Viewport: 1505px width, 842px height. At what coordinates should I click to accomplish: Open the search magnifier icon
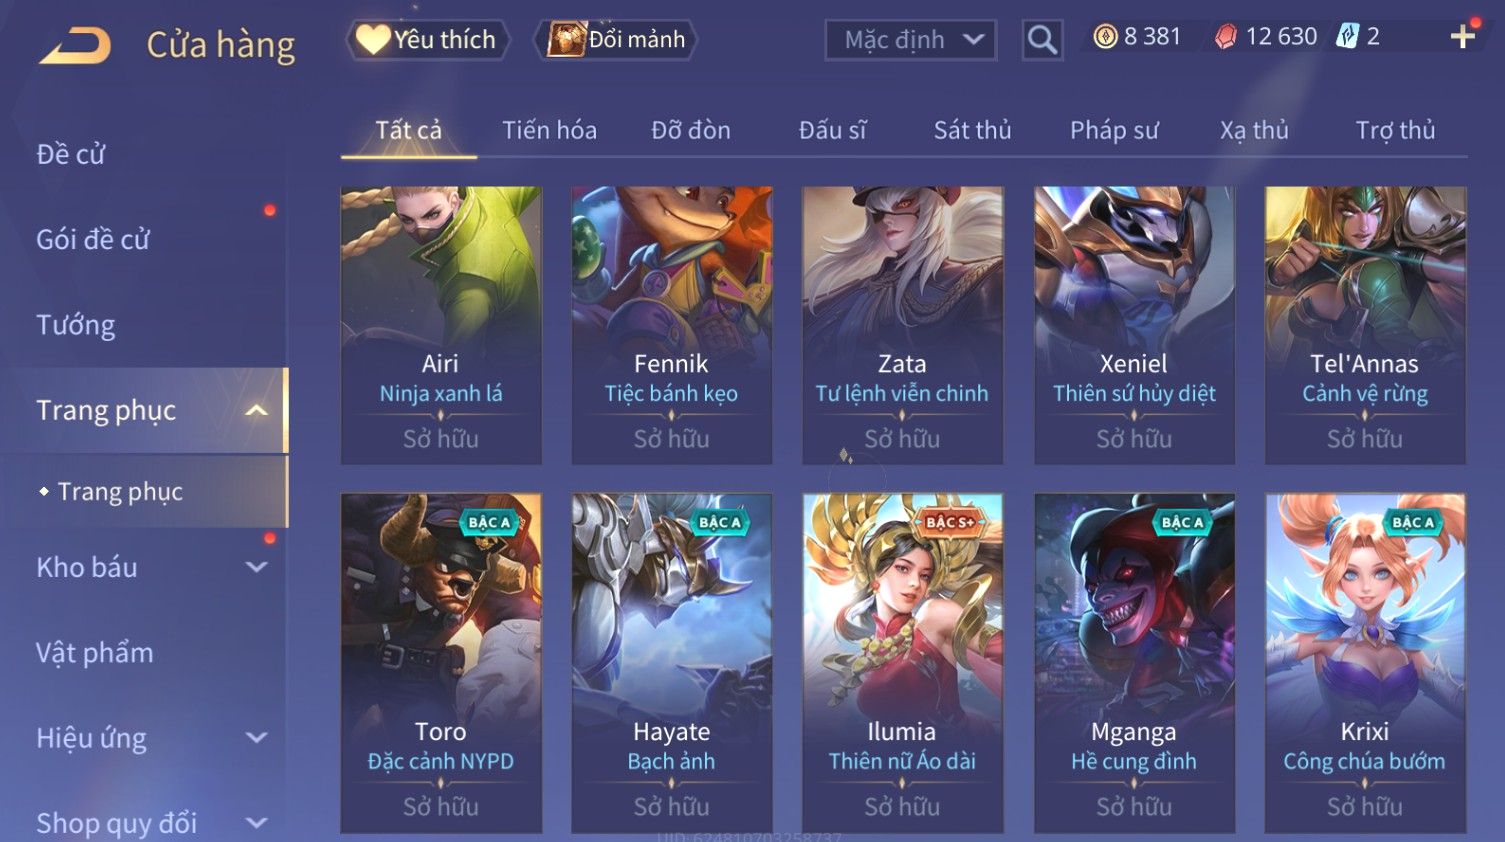click(1042, 40)
